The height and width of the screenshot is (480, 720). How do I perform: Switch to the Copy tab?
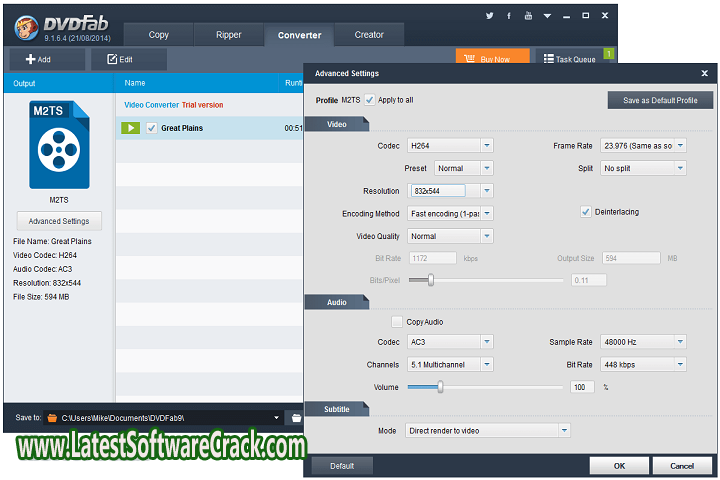click(x=158, y=35)
